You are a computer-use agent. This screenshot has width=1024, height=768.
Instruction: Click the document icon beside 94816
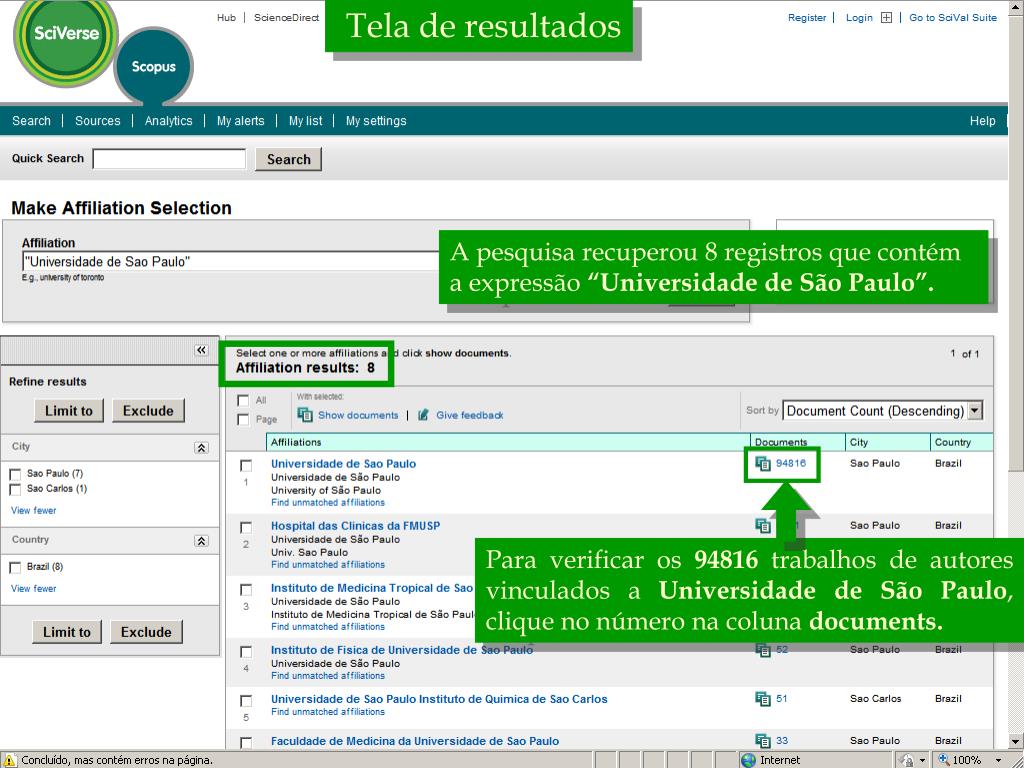tap(763, 464)
